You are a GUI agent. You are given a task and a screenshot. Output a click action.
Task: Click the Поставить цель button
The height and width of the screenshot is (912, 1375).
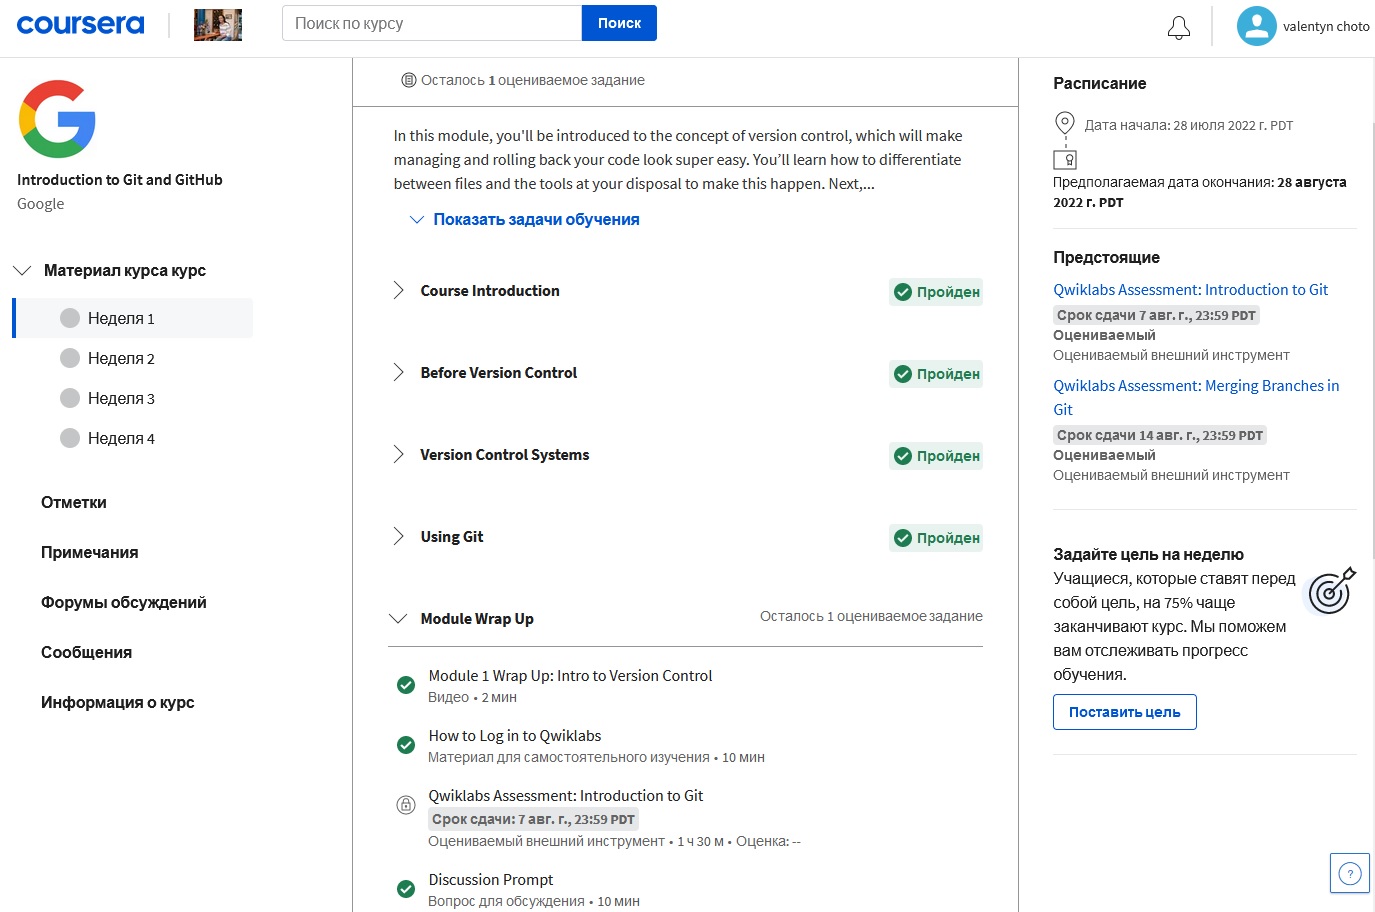coord(1125,712)
